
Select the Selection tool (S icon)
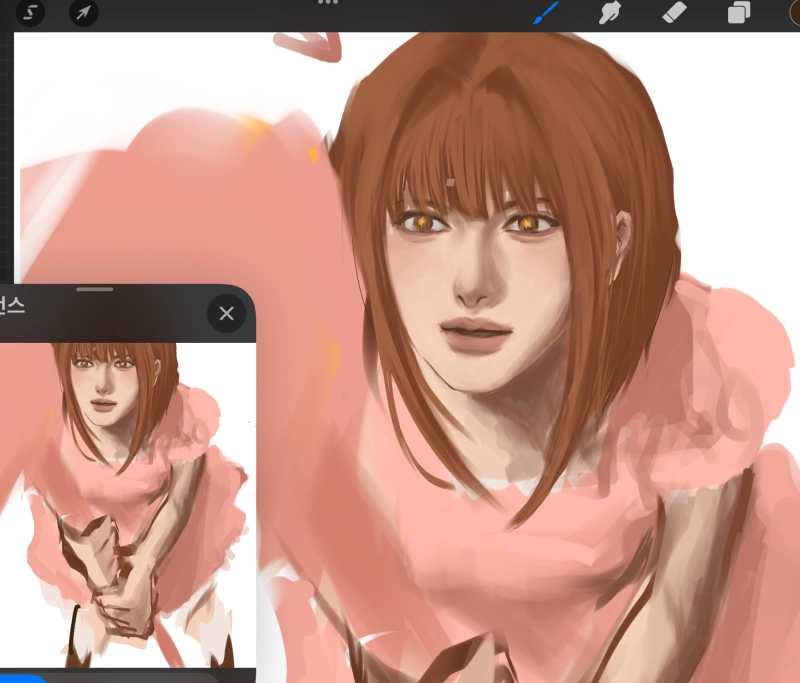31,14
